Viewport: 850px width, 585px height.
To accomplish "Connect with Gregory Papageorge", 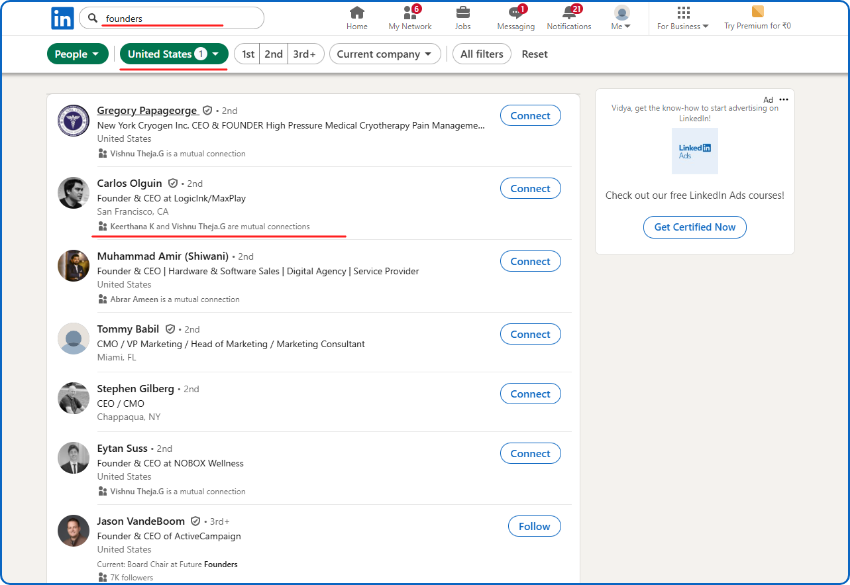I will click(x=530, y=115).
